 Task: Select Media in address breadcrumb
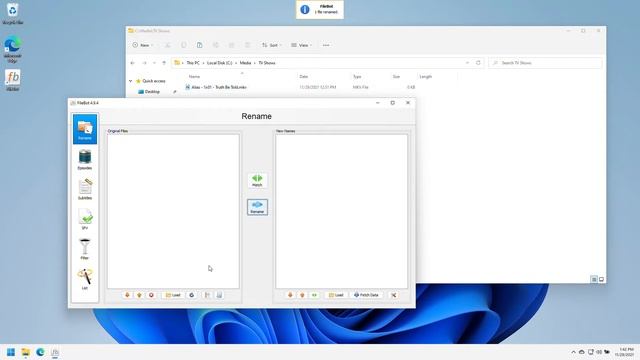pos(245,63)
